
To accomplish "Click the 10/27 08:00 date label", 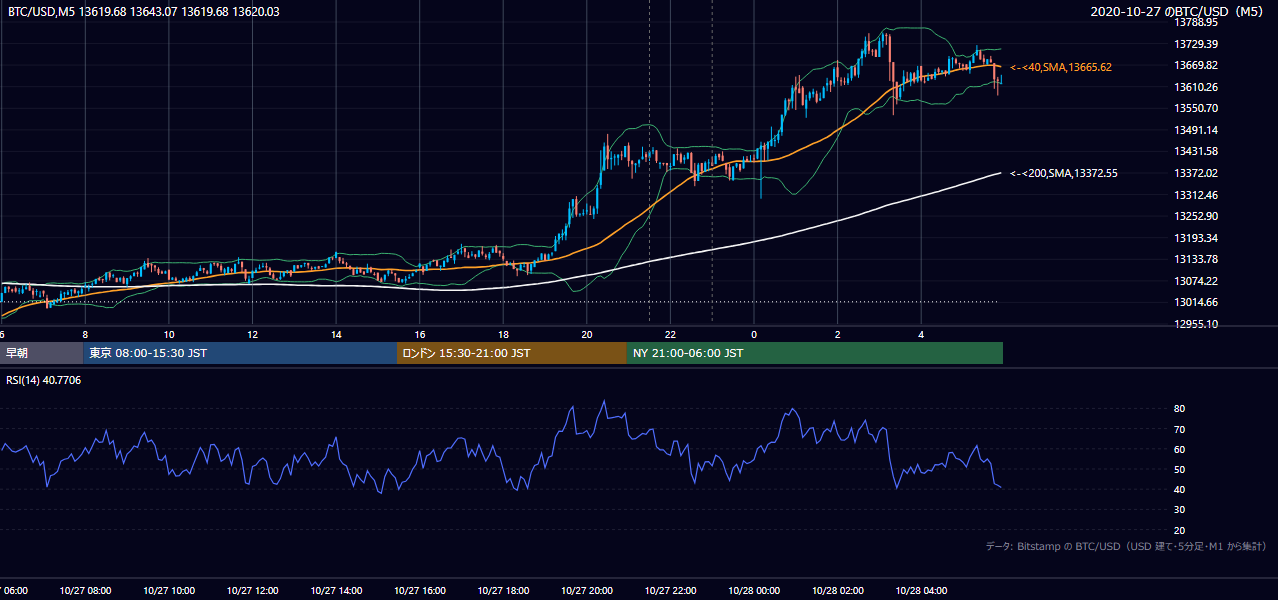I will click(85, 591).
